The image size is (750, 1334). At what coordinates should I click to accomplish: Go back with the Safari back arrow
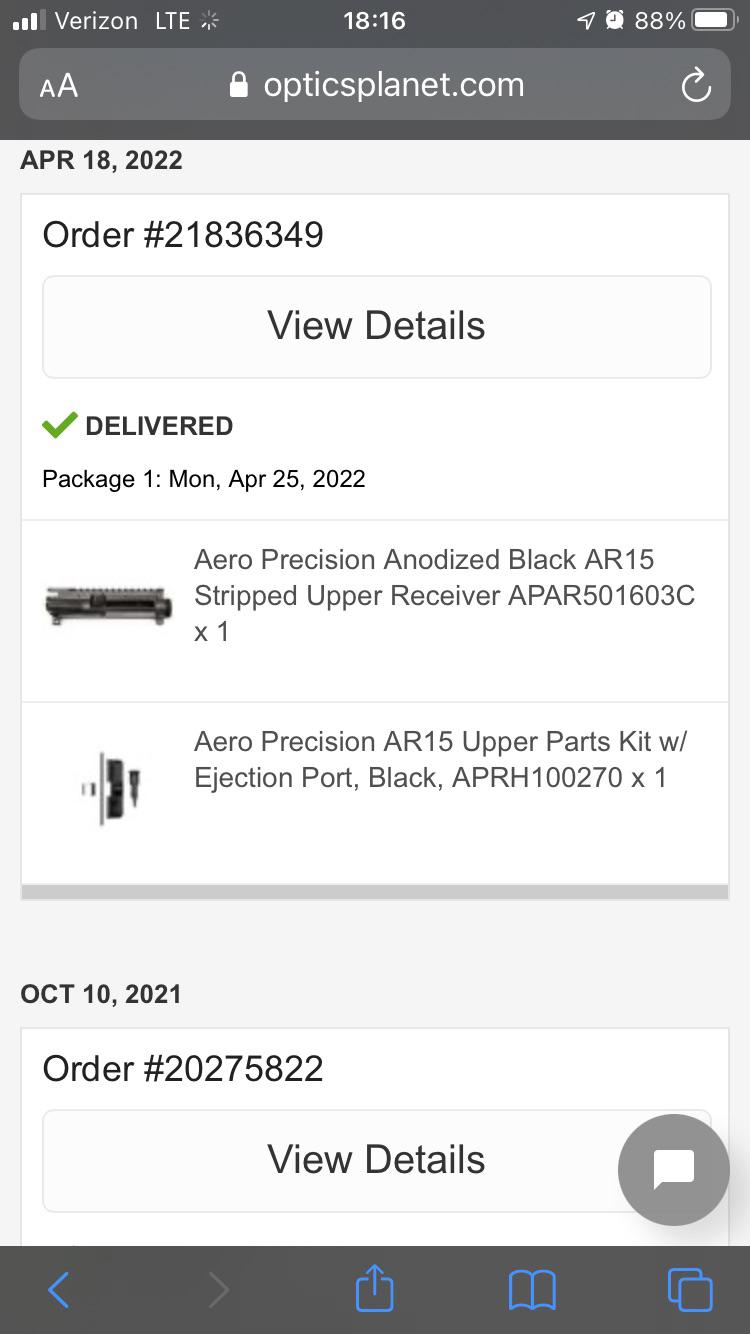[59, 1290]
